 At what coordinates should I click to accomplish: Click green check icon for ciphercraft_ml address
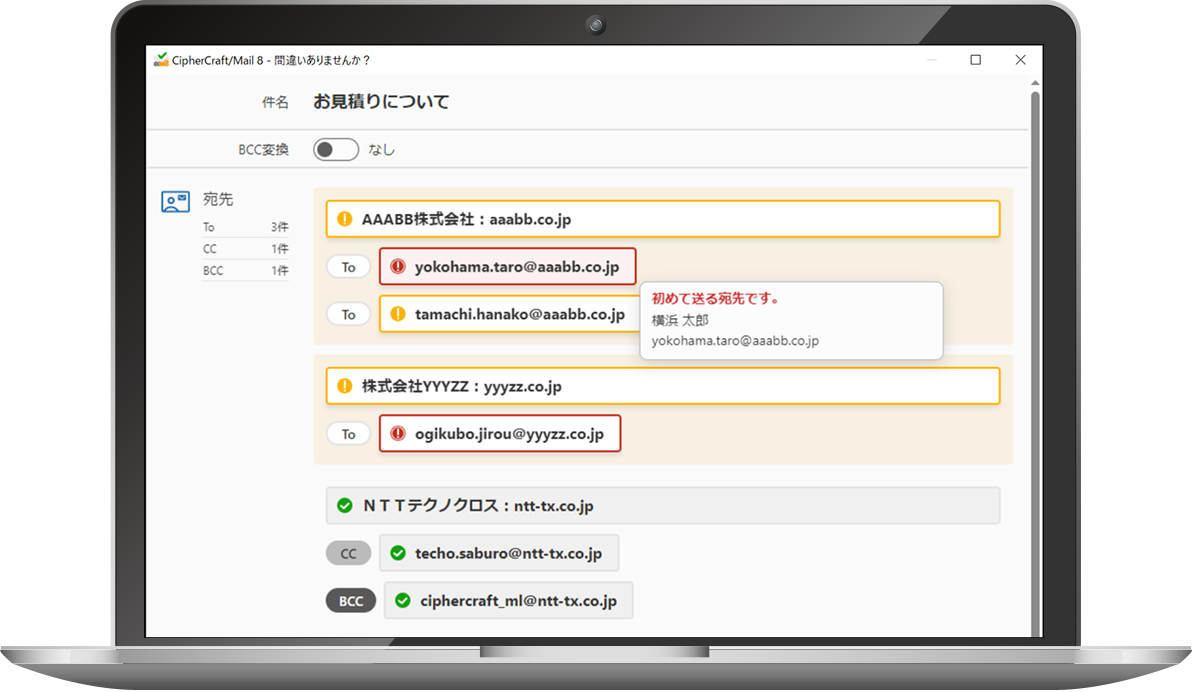click(x=403, y=601)
